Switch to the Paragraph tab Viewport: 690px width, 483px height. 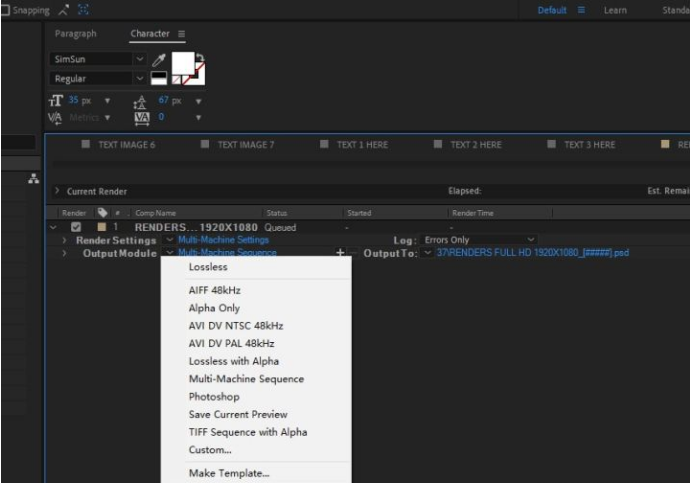pyautogui.click(x=76, y=34)
